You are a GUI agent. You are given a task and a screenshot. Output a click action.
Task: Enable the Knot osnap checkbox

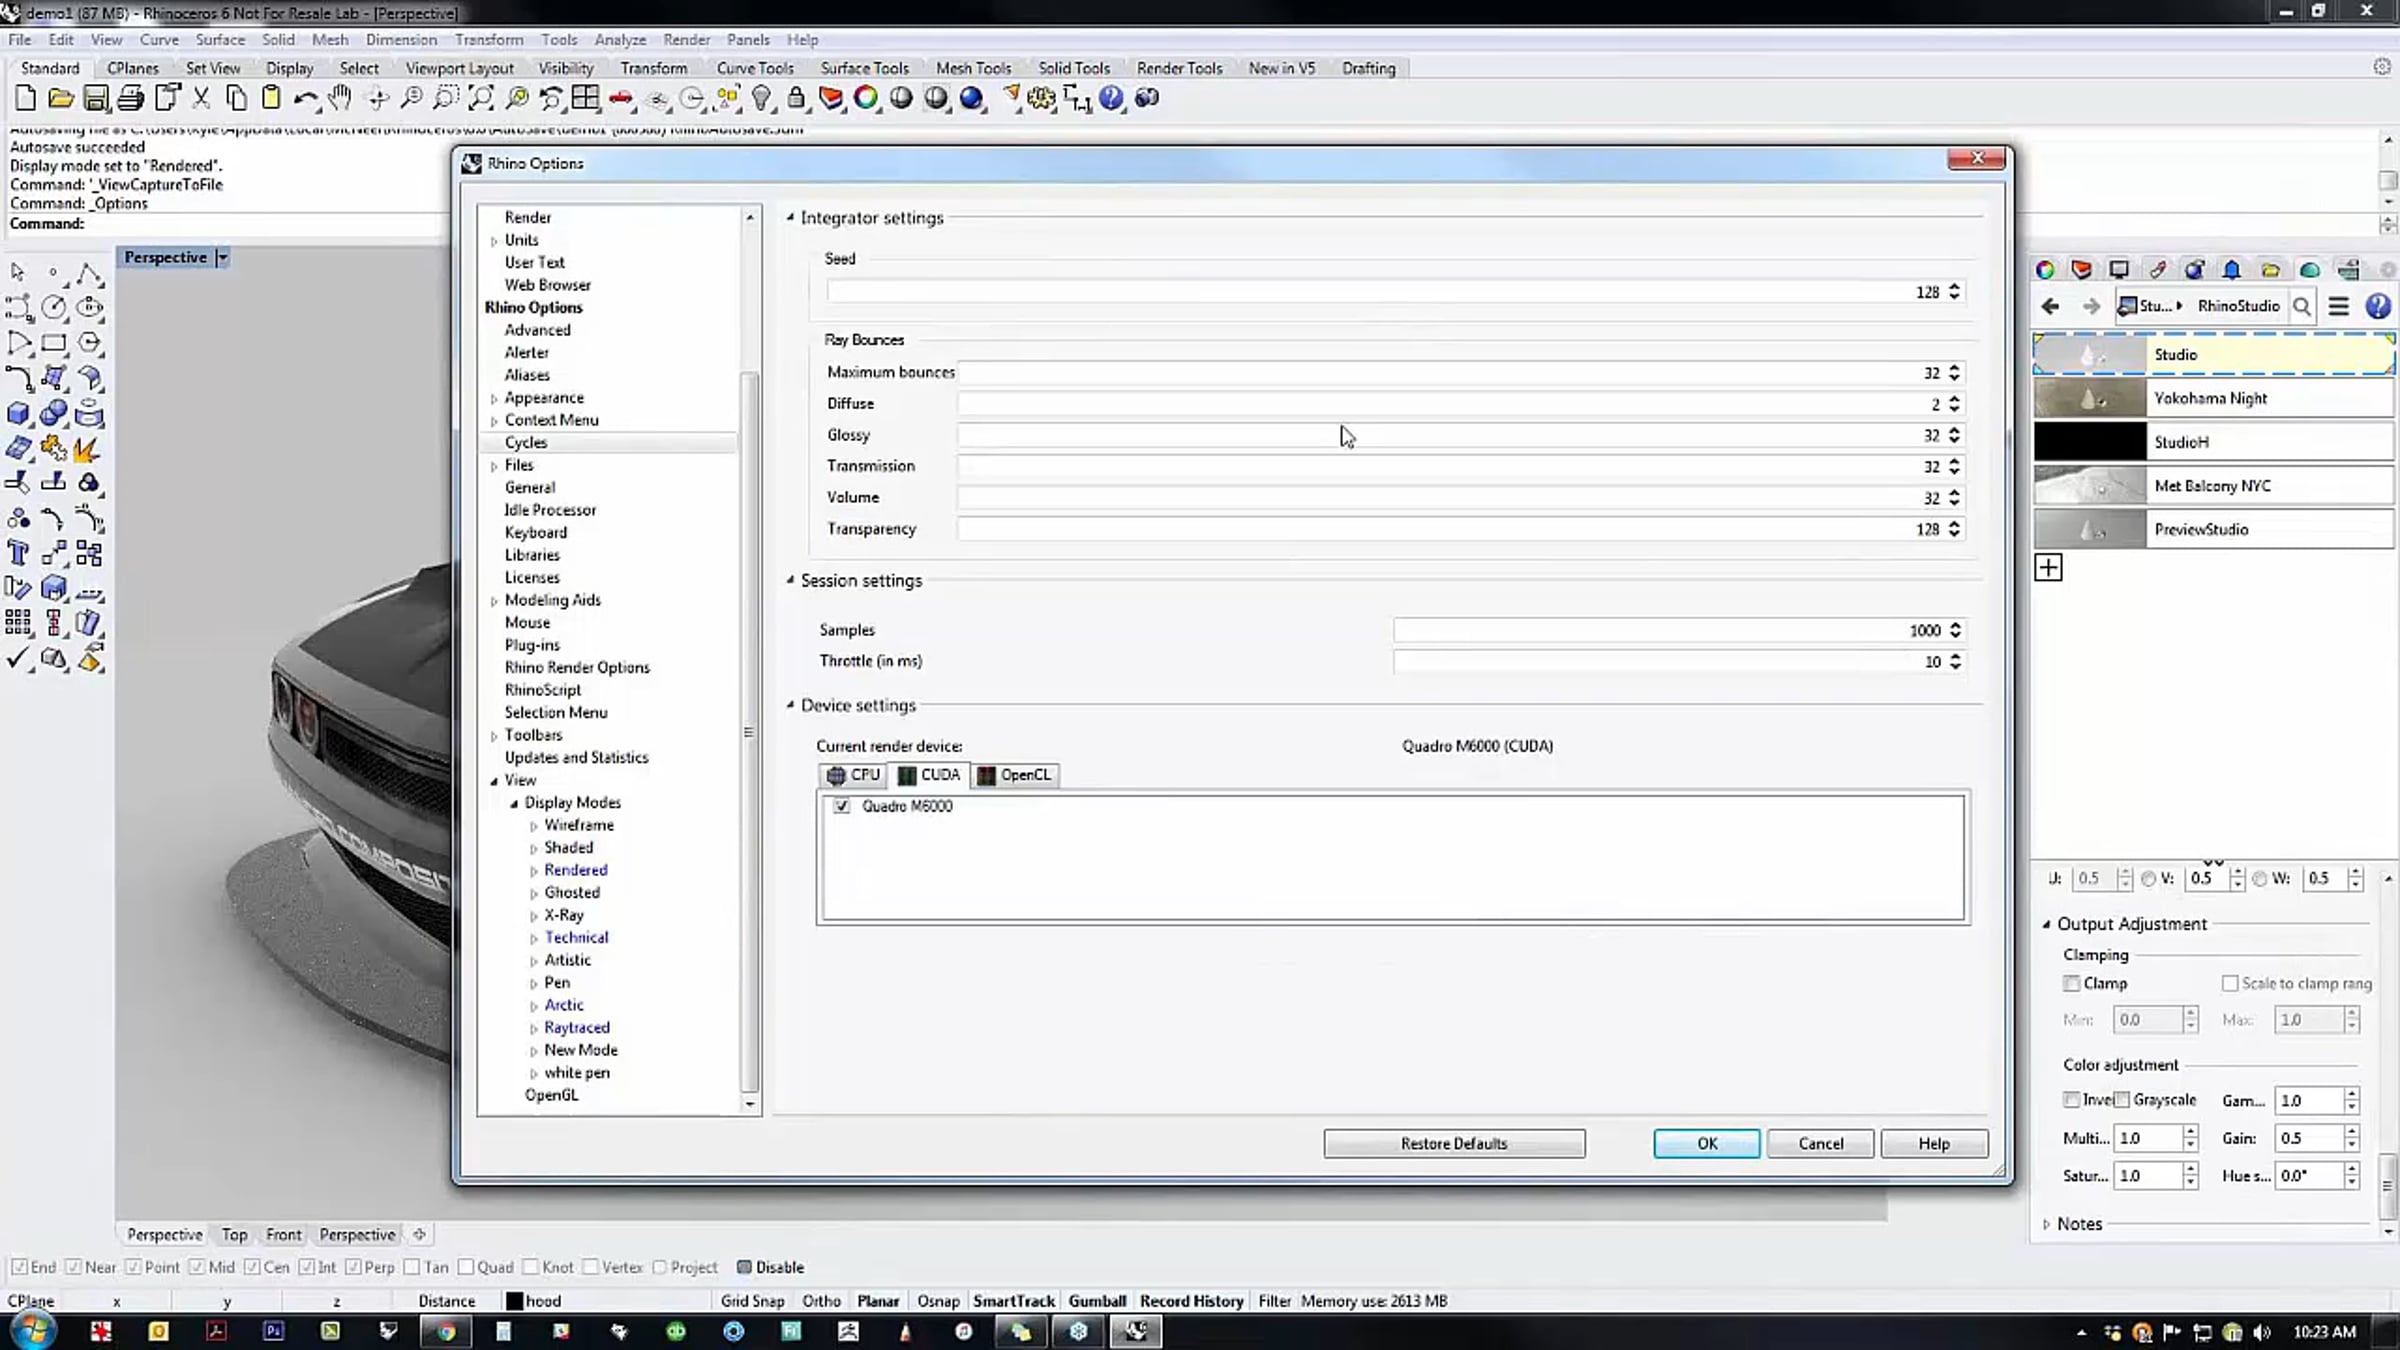tap(531, 1267)
